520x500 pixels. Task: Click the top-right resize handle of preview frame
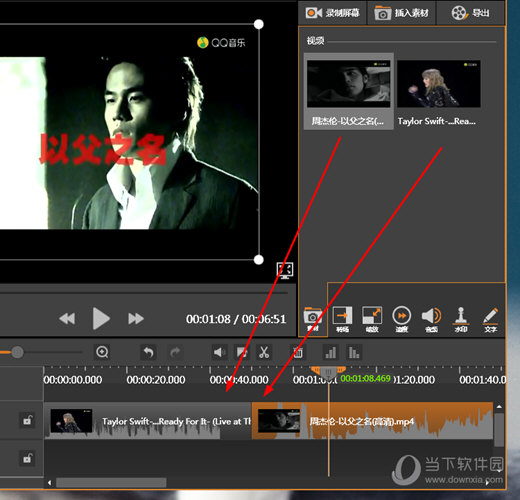[259, 24]
